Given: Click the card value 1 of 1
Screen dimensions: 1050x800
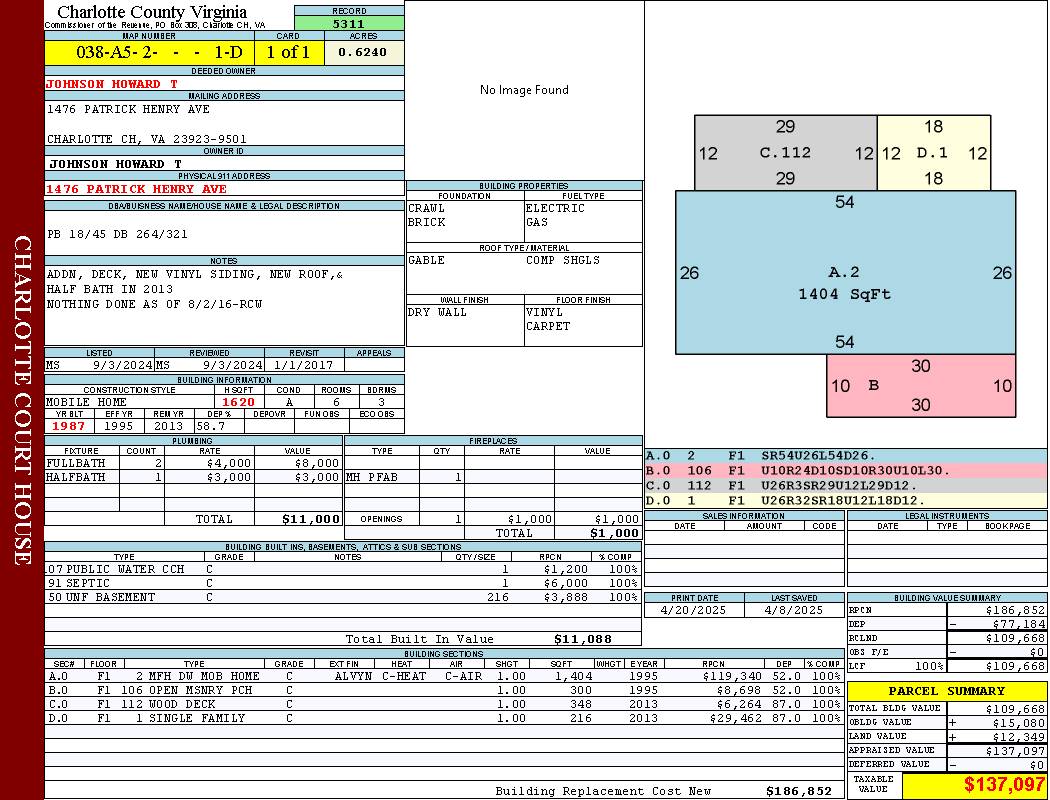Looking at the screenshot, I should pos(289,52).
